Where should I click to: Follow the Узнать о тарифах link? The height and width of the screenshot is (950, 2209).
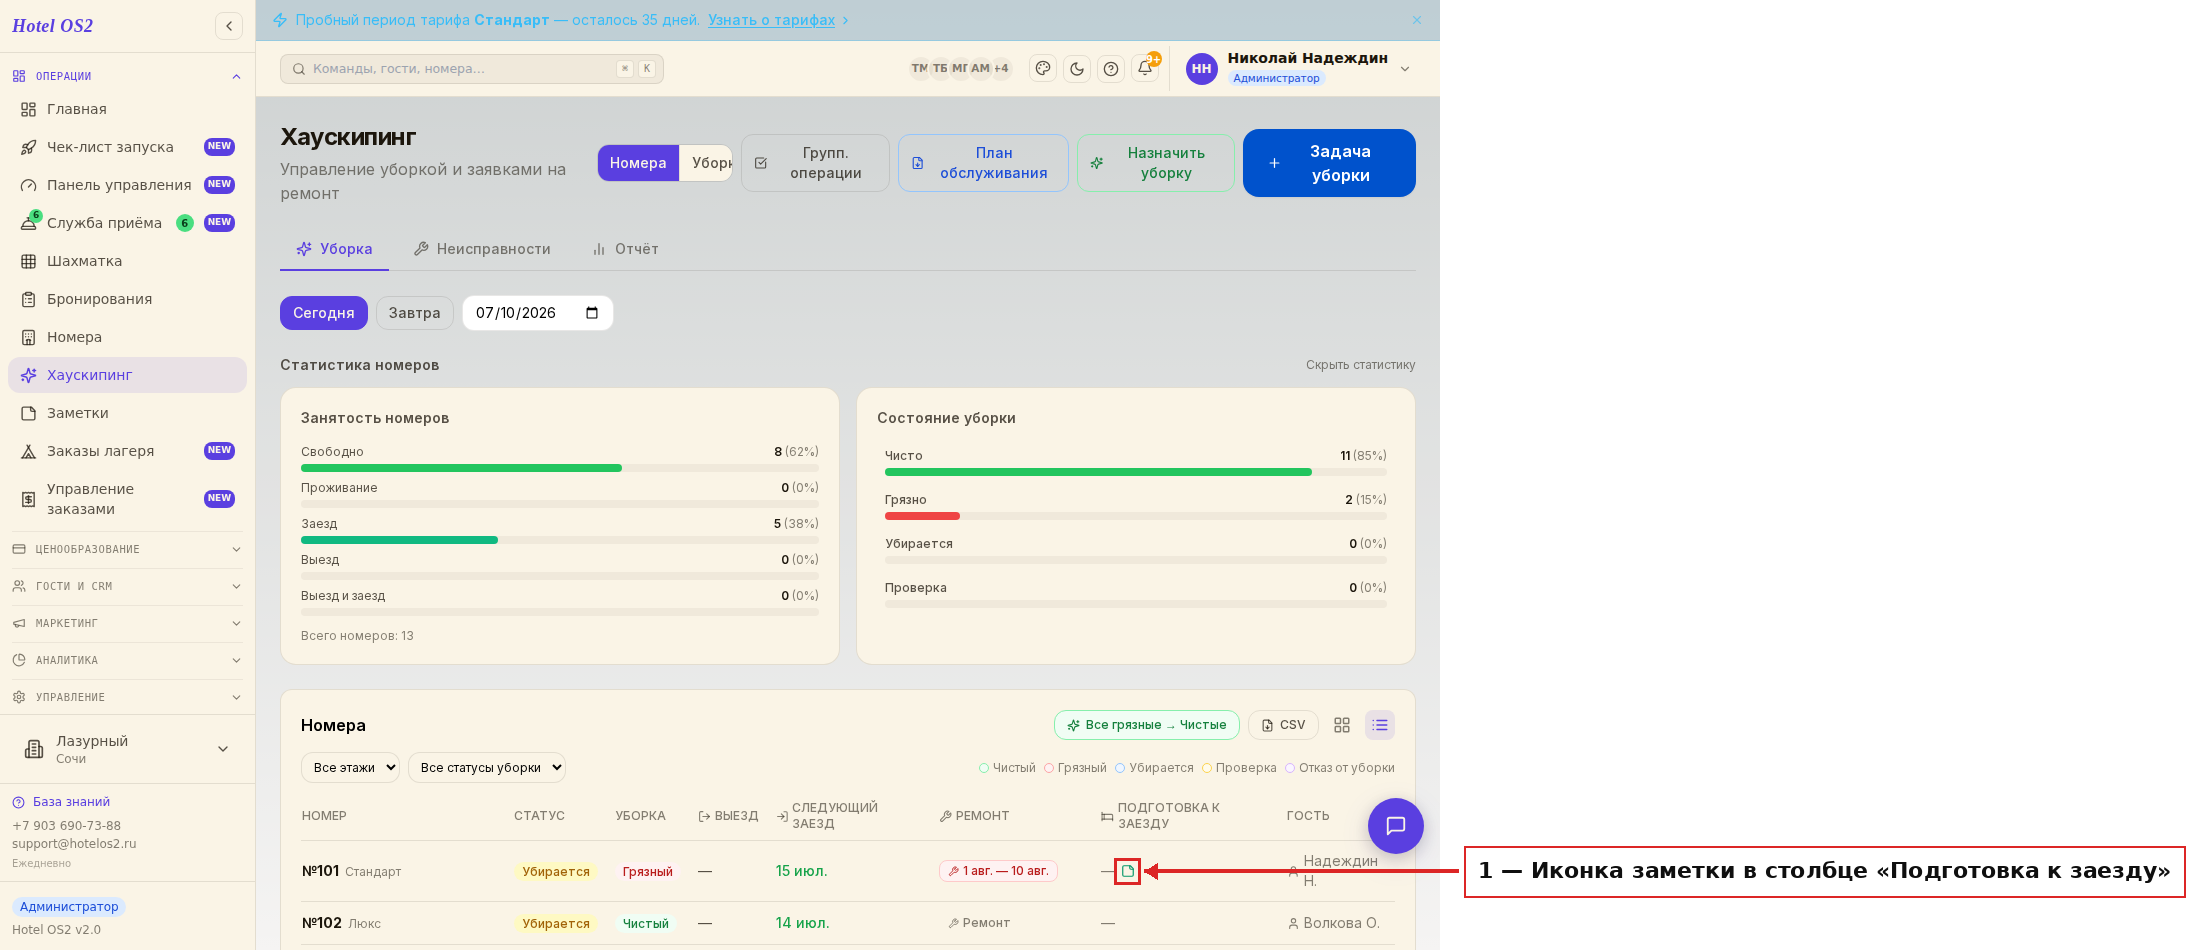[771, 20]
